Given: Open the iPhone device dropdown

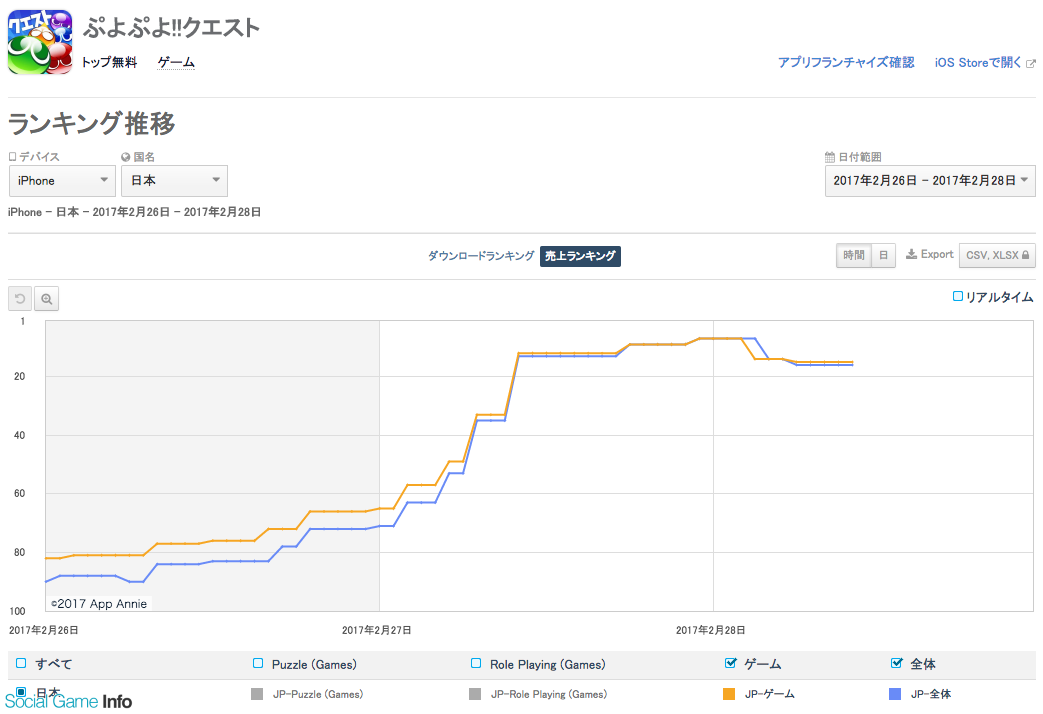Looking at the screenshot, I should click(63, 181).
